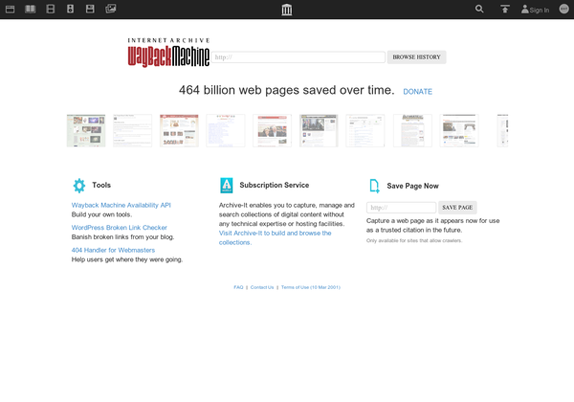Click the Save Page Now heading
This screenshot has height=402, width=574.
point(413,186)
